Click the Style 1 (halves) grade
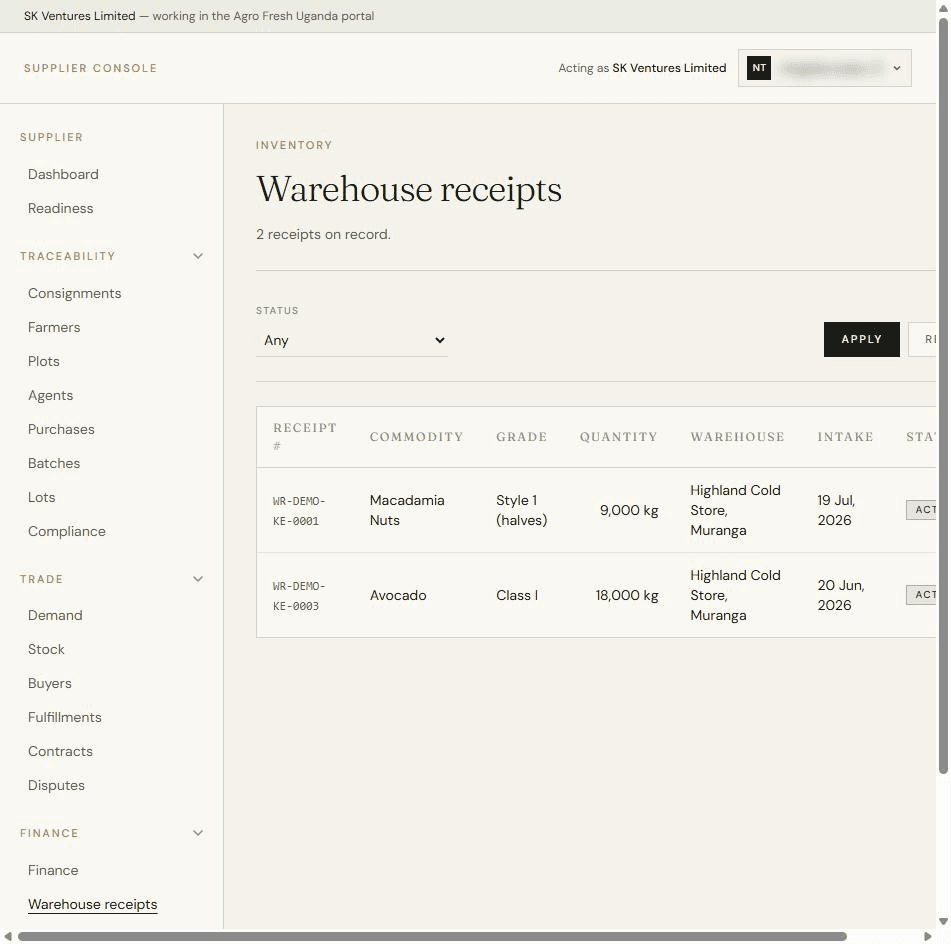This screenshot has height=944, width=951. [522, 510]
